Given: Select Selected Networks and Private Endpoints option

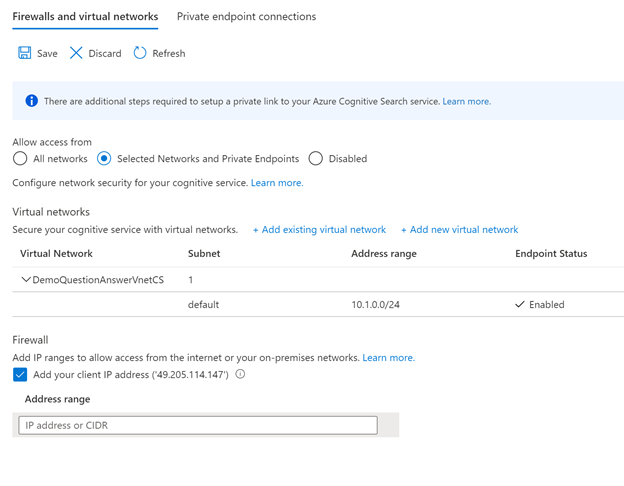Looking at the screenshot, I should coord(104,158).
